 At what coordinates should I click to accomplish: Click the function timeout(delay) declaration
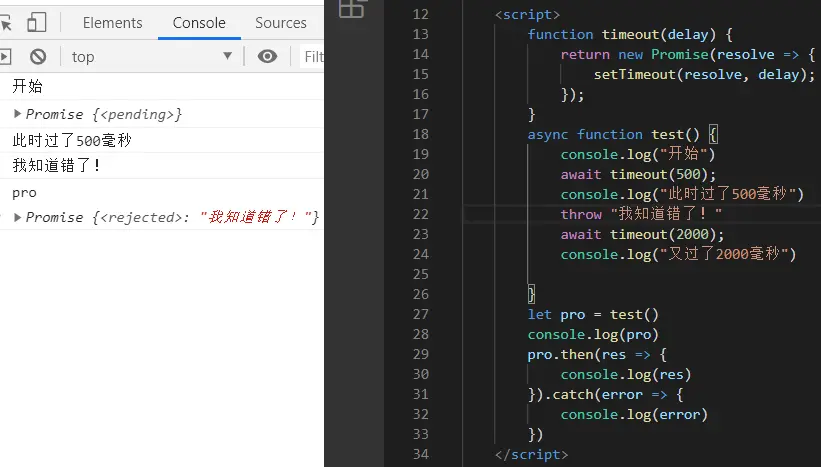(x=630, y=35)
